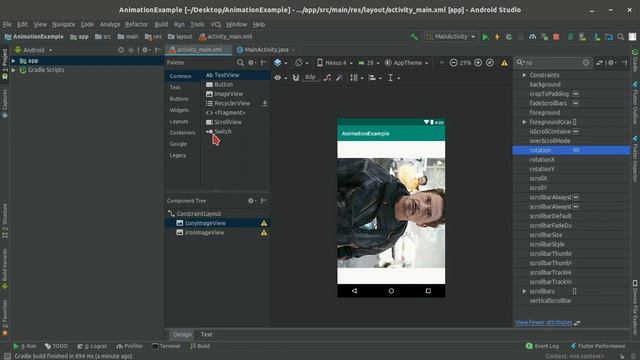Click the Clear All Constraints icon
The width and height of the screenshot is (640, 360).
click(x=327, y=78)
